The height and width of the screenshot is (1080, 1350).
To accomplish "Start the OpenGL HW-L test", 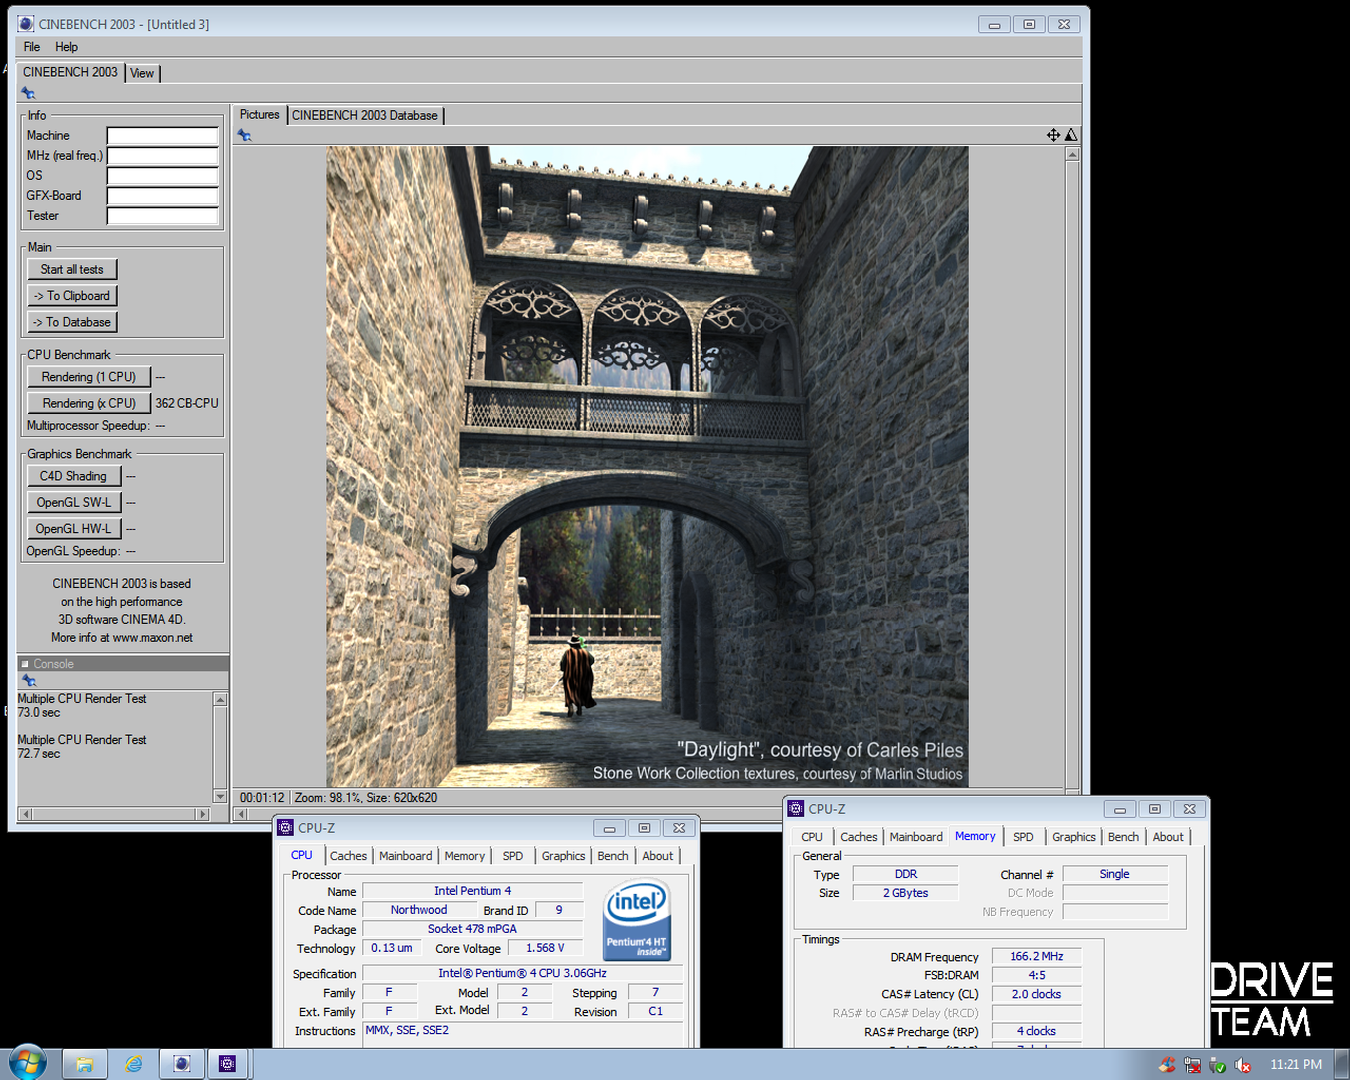I will pos(74,528).
